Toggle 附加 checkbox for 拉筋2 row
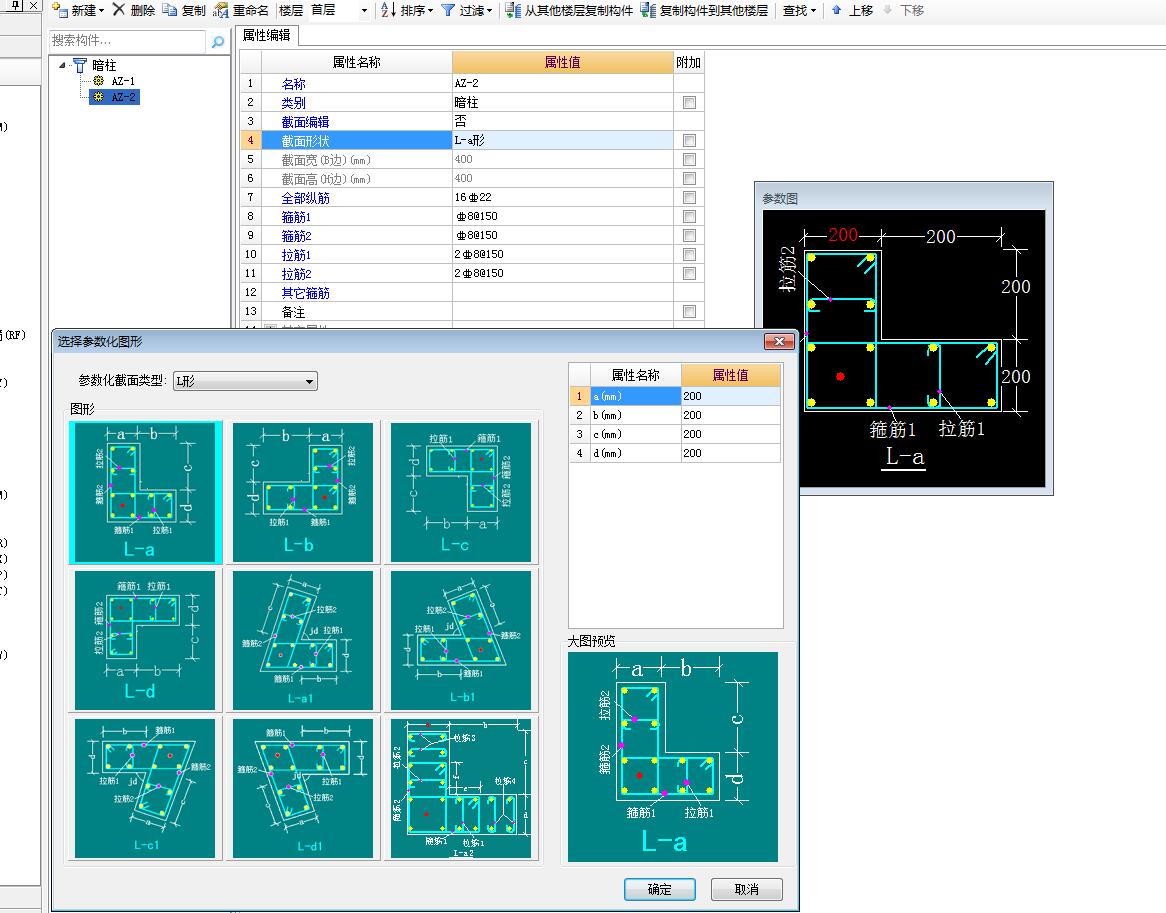This screenshot has width=1166, height=913. [x=689, y=274]
